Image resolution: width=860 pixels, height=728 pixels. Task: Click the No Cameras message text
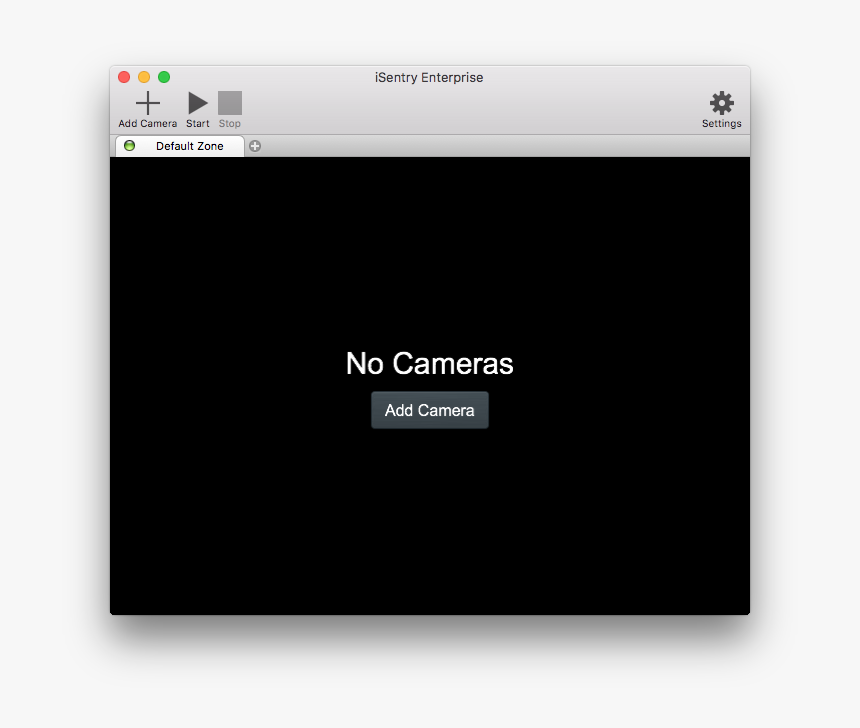(x=429, y=363)
